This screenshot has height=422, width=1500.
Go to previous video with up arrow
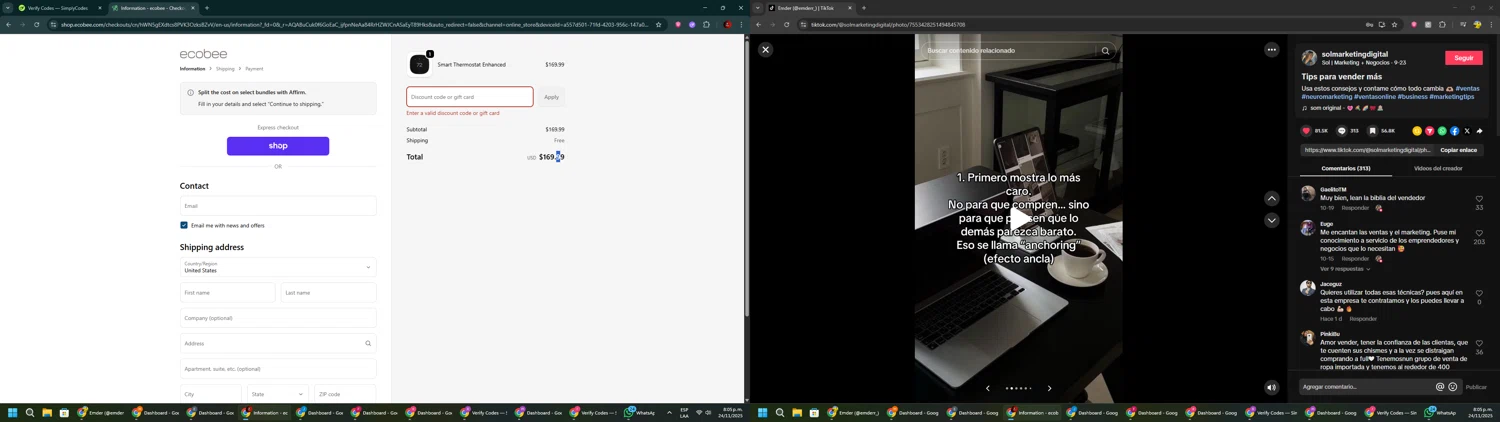[x=1271, y=198]
